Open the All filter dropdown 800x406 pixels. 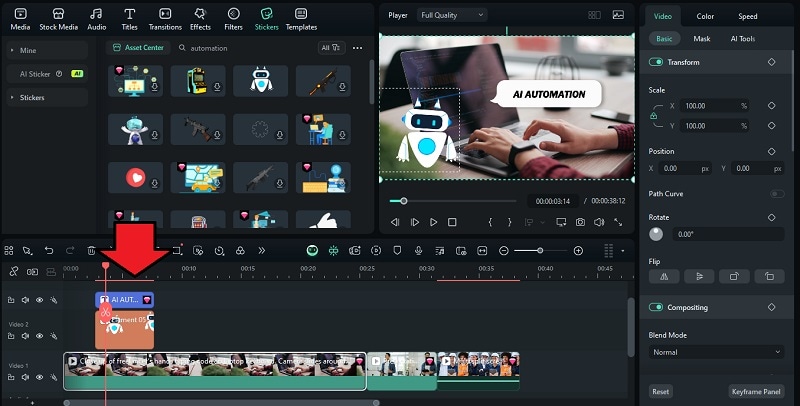331,47
